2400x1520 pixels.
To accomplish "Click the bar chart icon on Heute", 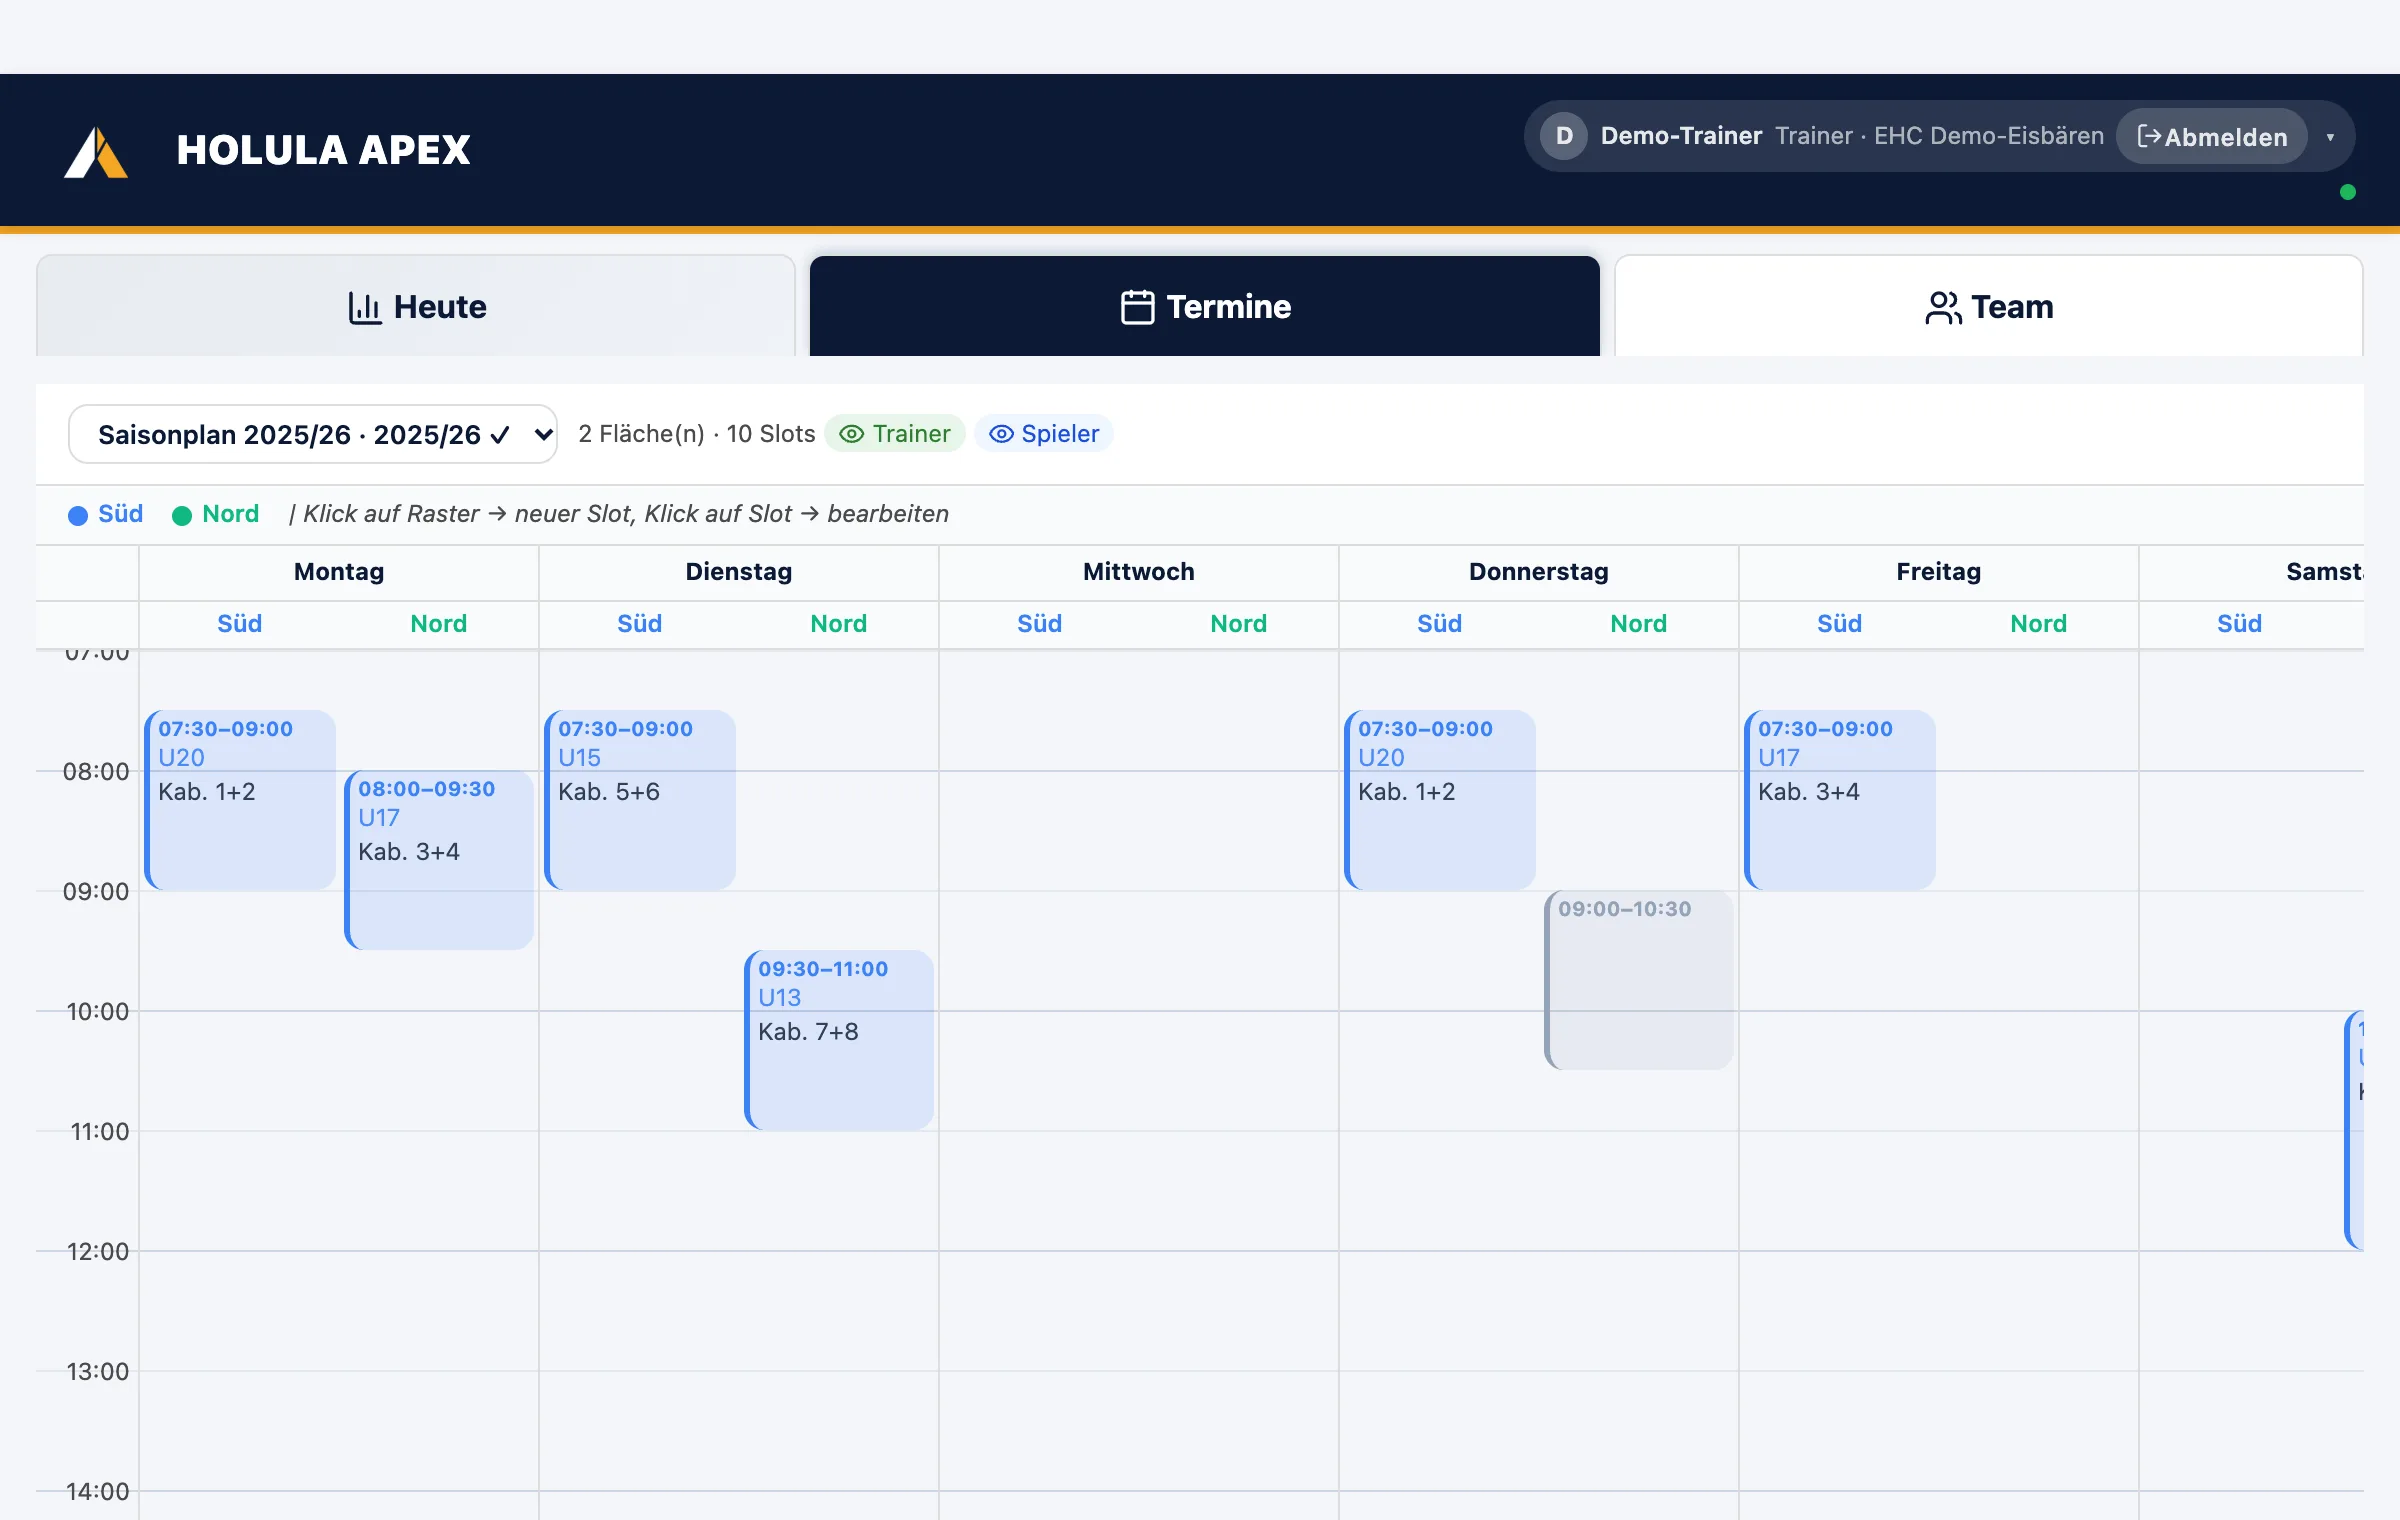I will [365, 307].
